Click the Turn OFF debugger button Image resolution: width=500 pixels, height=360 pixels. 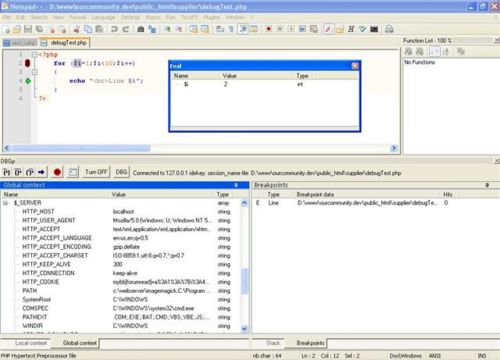click(x=96, y=172)
